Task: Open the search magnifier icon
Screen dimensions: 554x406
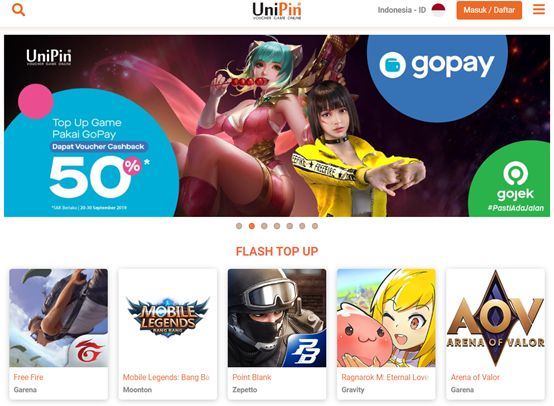Action: pos(18,10)
